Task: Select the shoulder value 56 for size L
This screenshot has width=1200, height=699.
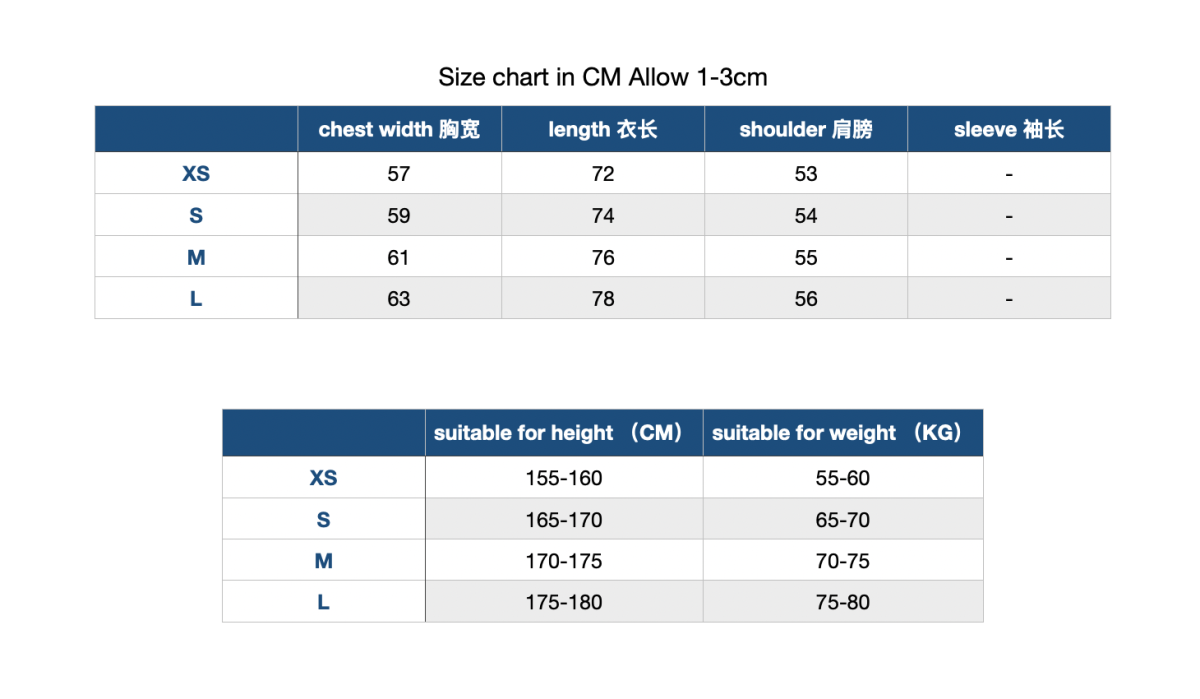Action: [806, 298]
